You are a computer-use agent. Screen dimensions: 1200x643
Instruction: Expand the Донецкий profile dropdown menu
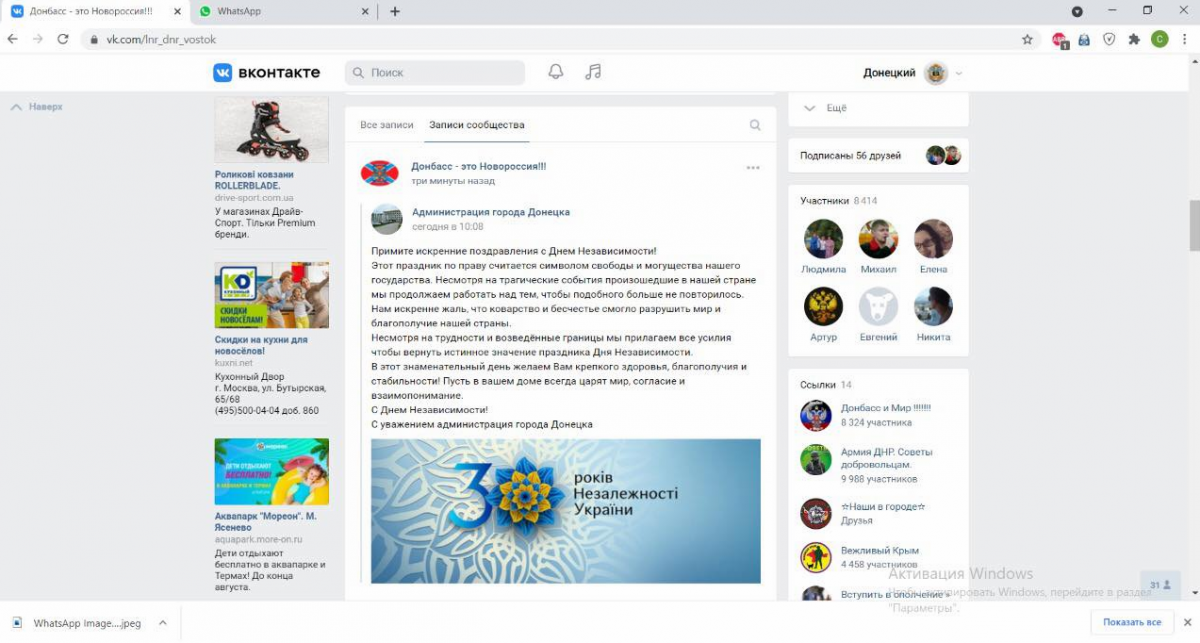(x=959, y=73)
